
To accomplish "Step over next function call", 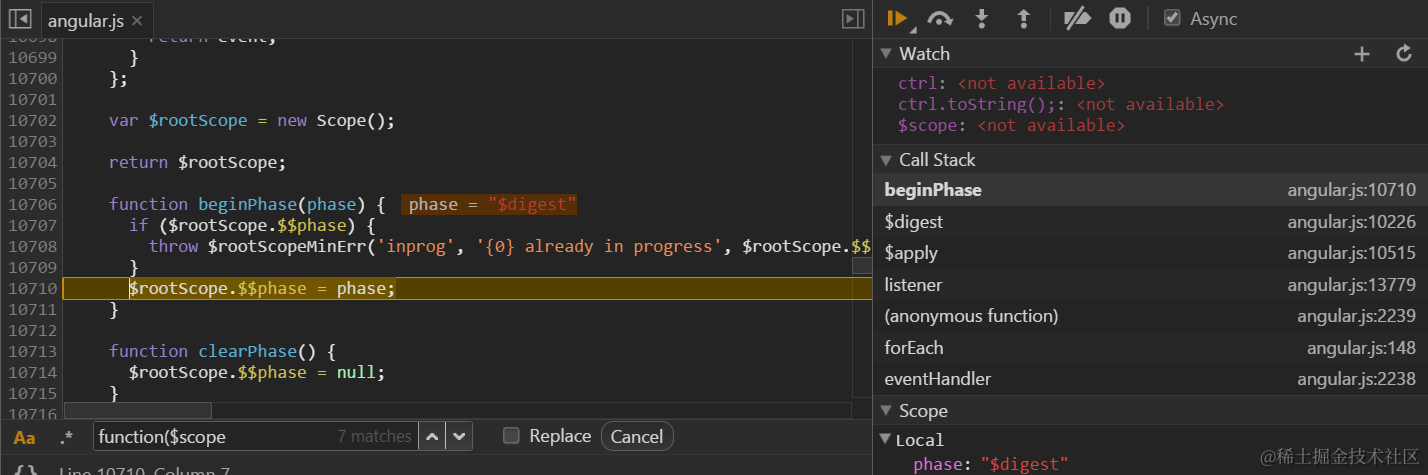I will click(x=940, y=18).
